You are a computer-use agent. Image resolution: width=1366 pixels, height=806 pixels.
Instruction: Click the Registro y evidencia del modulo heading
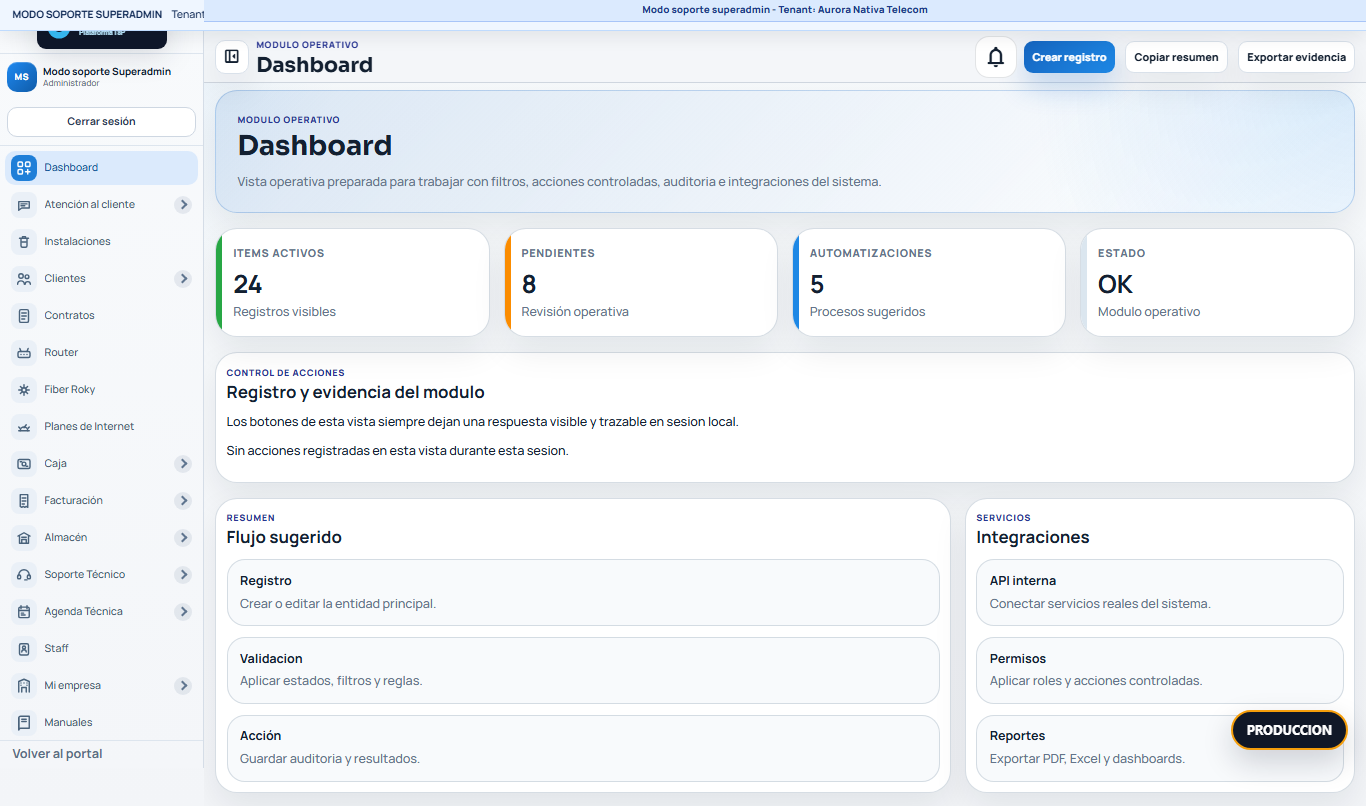pos(356,393)
